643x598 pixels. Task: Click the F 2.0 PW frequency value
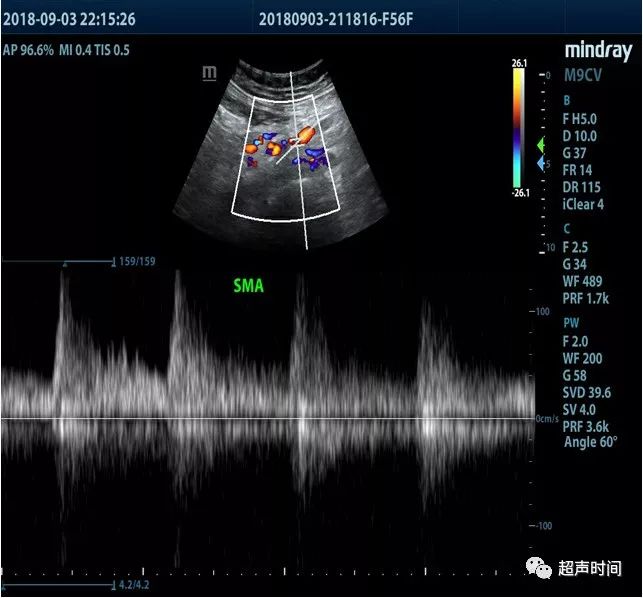pyautogui.click(x=575, y=341)
